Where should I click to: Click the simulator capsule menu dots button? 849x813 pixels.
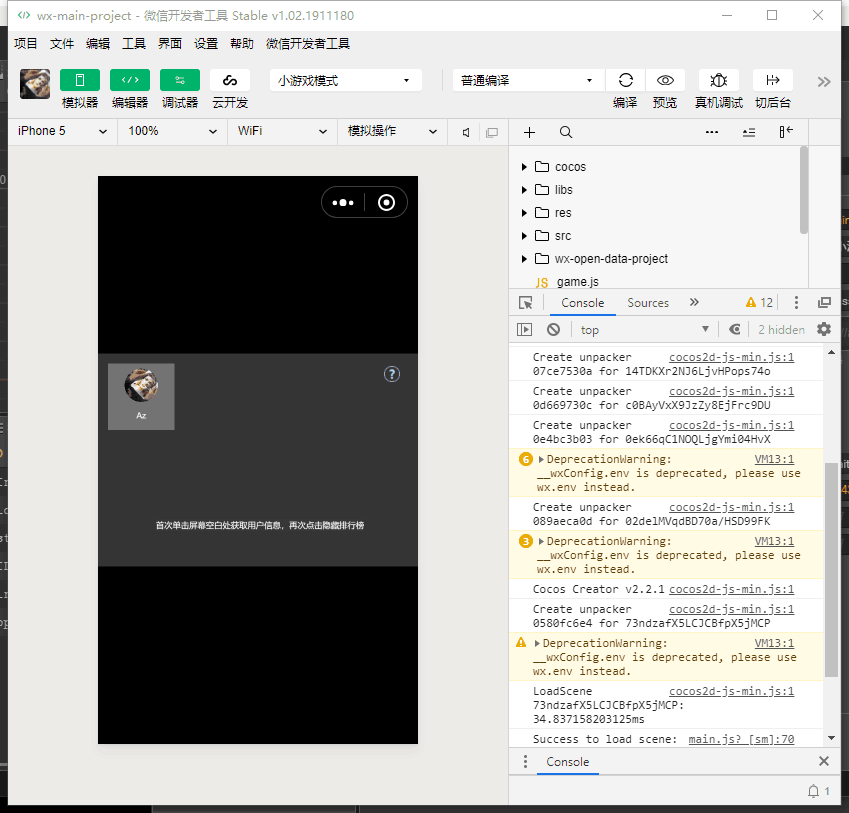click(343, 202)
